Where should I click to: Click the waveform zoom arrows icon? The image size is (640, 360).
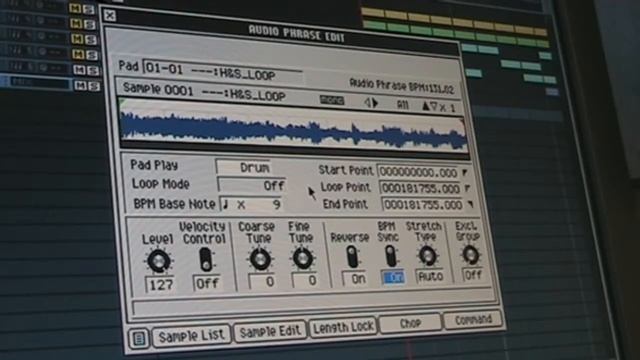(x=429, y=107)
